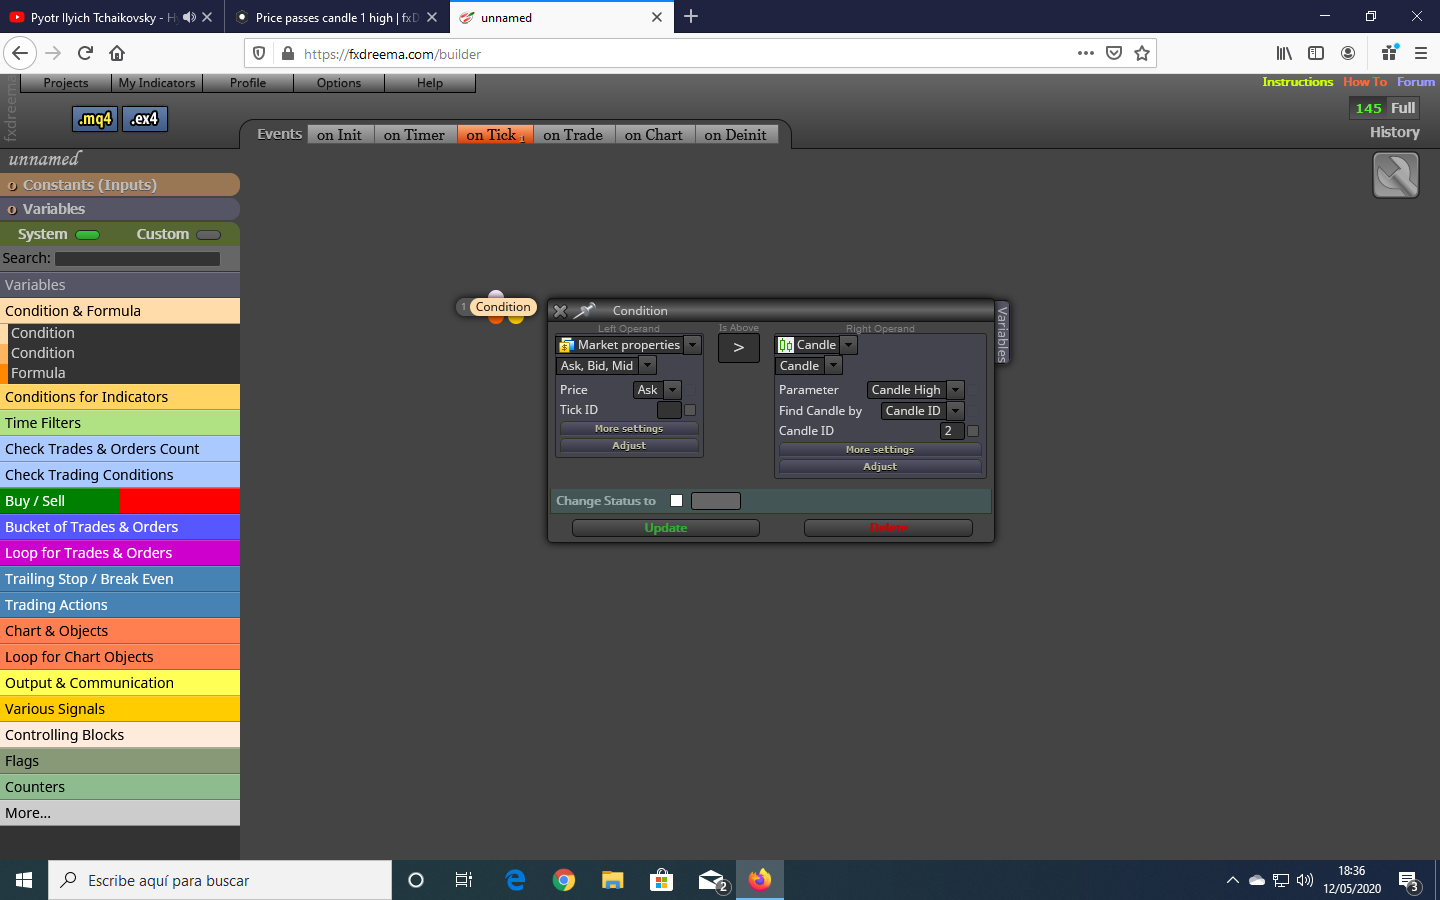Open the Windows Start menu
This screenshot has width=1440, height=900.
(24, 880)
